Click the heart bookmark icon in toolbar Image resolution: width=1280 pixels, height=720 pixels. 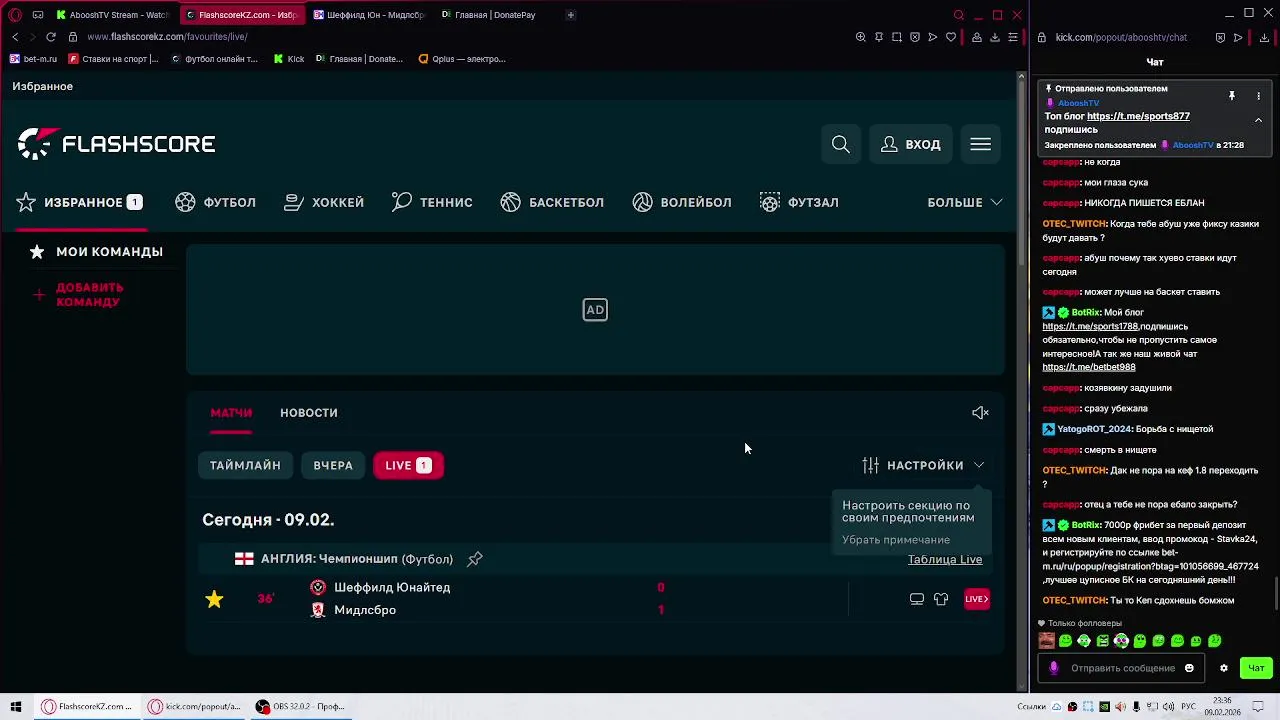click(x=951, y=37)
